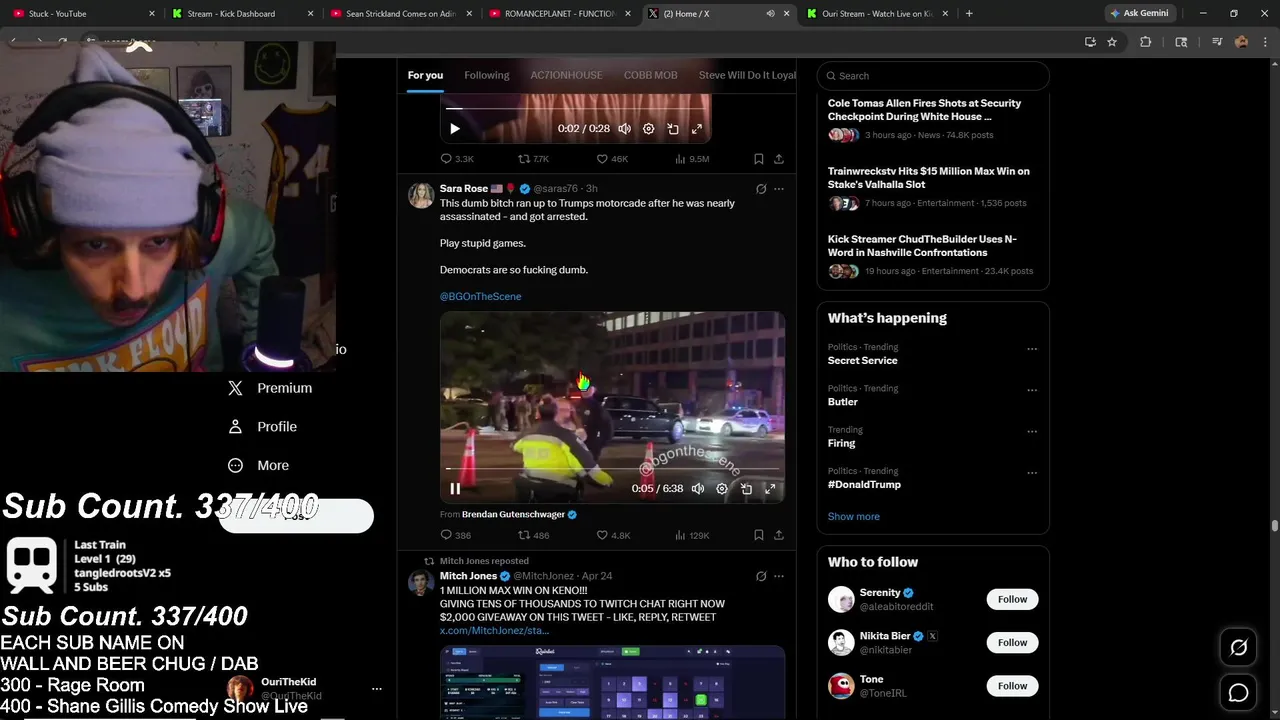This screenshot has width=1280, height=720.
Task: Open Profile in X sidebar
Action: point(263,426)
